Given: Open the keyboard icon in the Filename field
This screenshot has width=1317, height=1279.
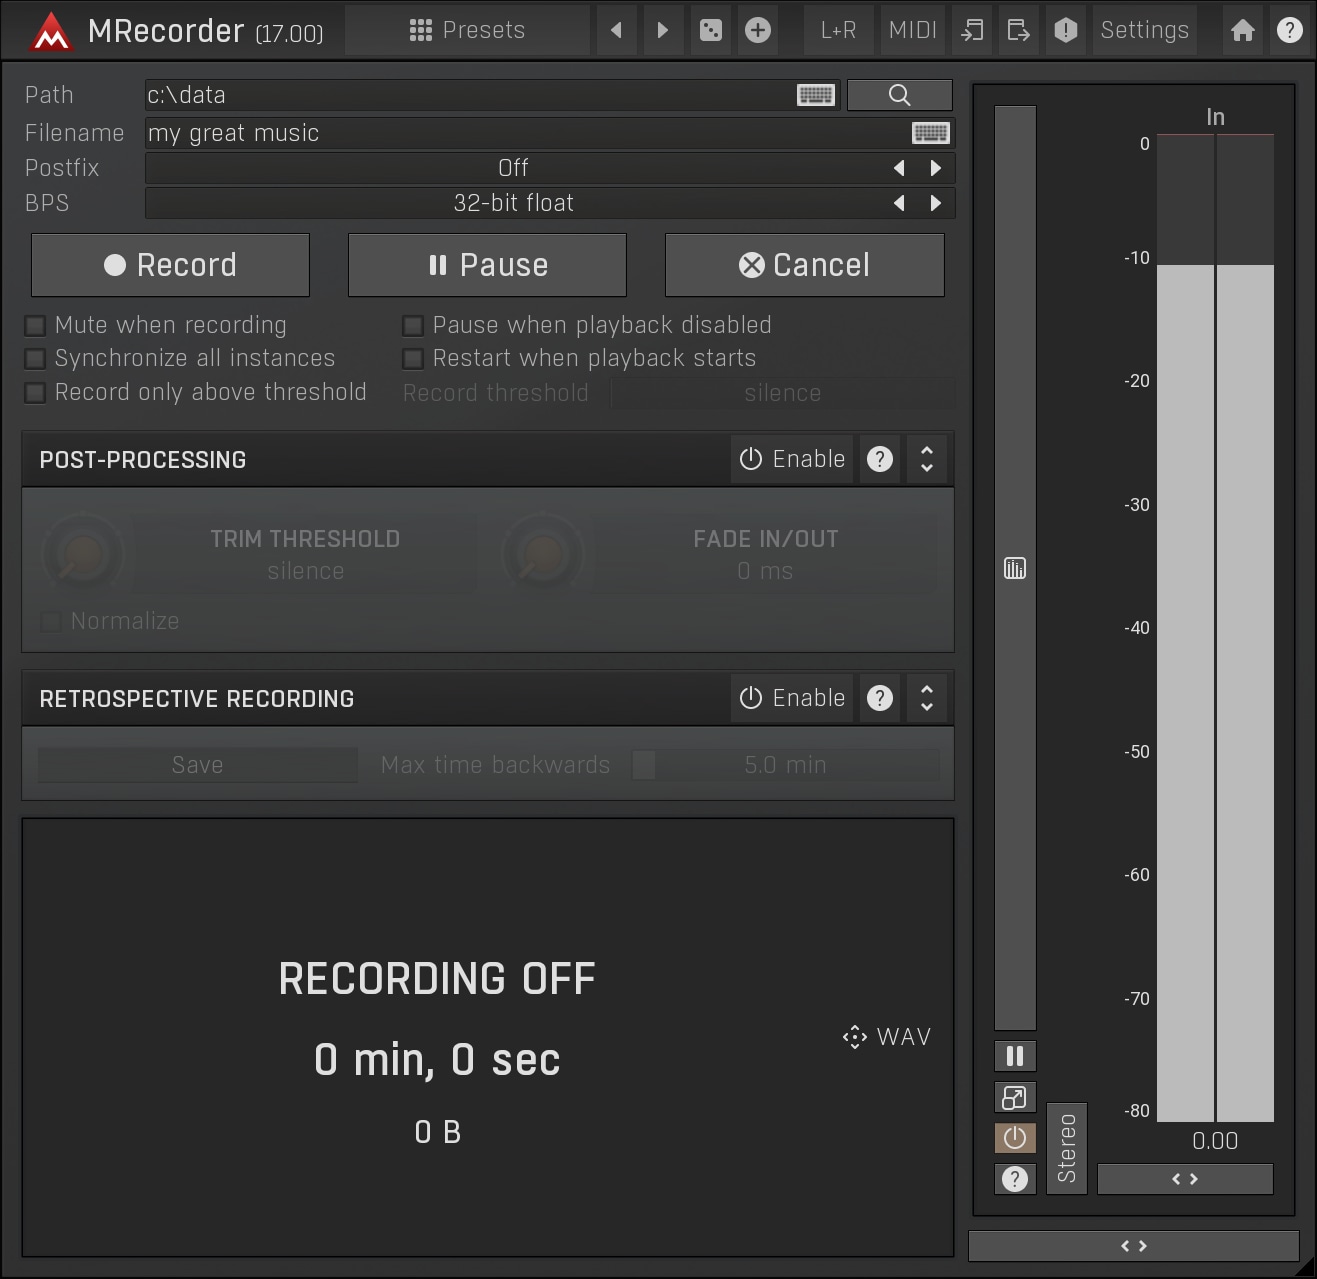Looking at the screenshot, I should click(930, 133).
